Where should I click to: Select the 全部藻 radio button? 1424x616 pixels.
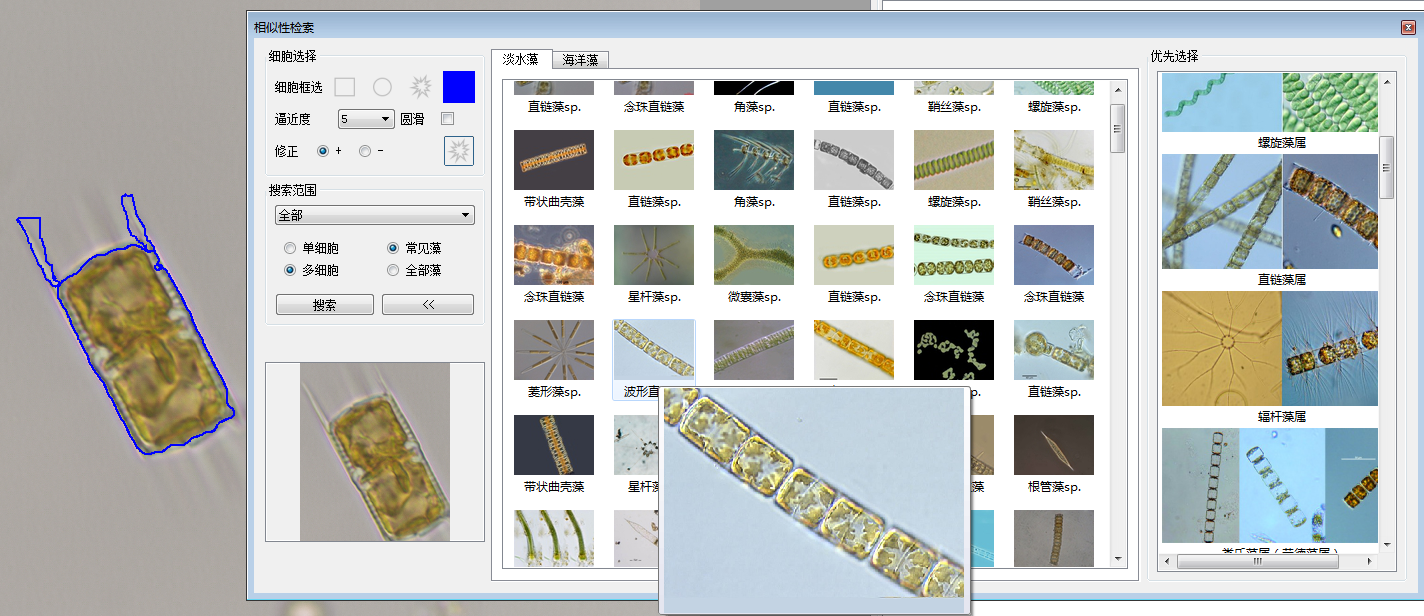(393, 270)
